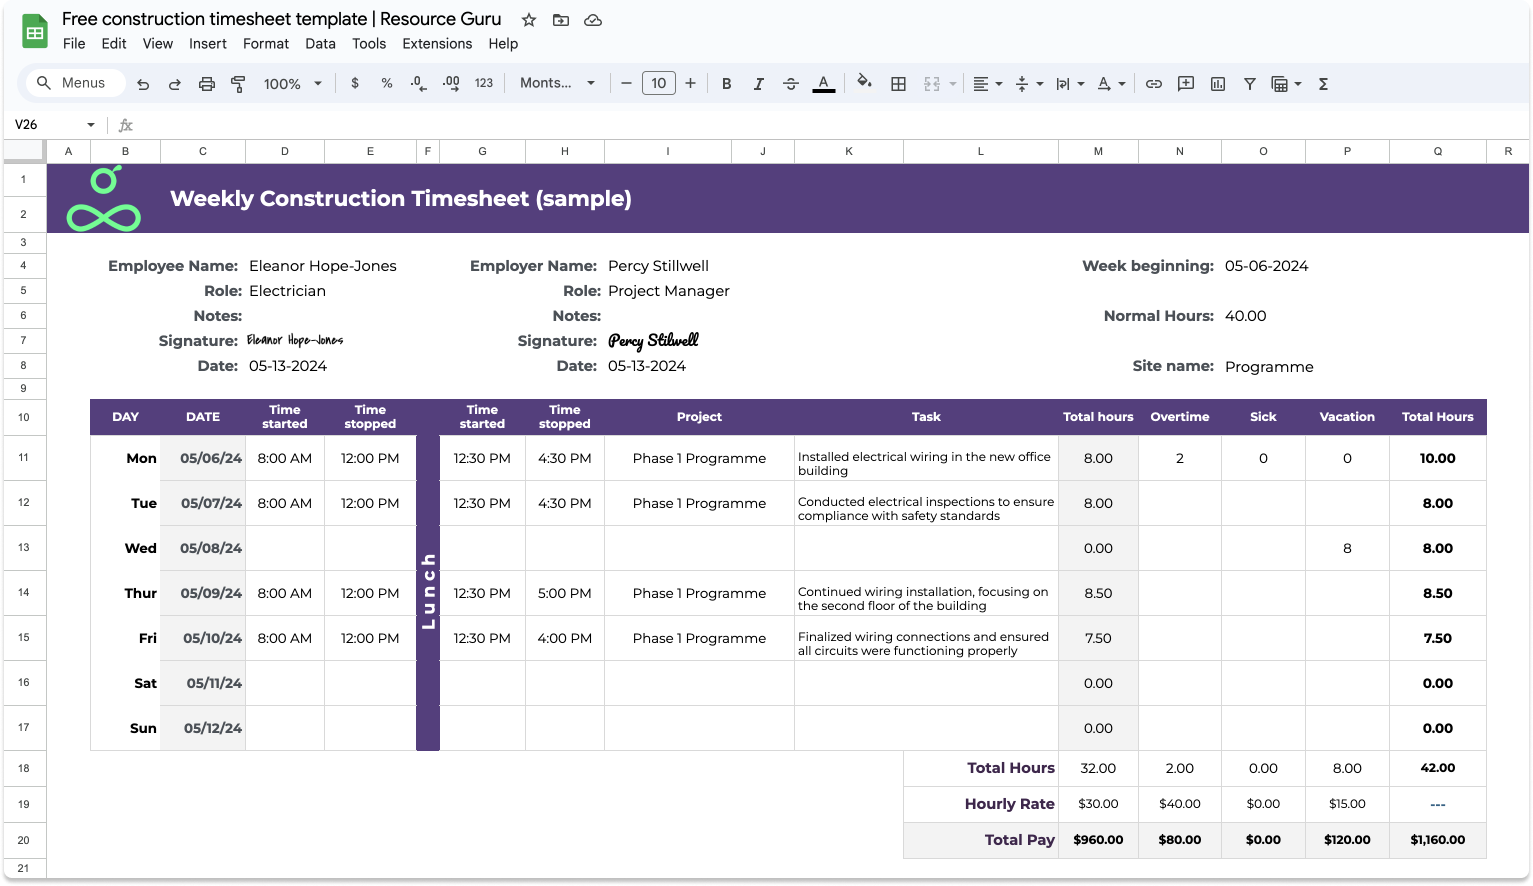
Task: Click the insert comment icon
Action: [1185, 83]
